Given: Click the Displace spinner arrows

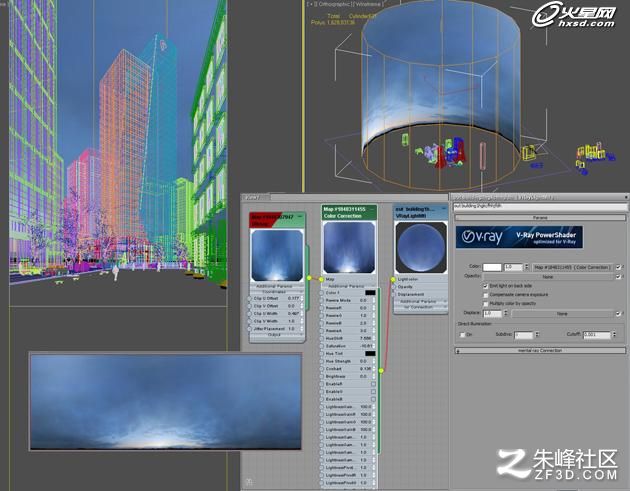Looking at the screenshot, I should pyautogui.click(x=506, y=314).
